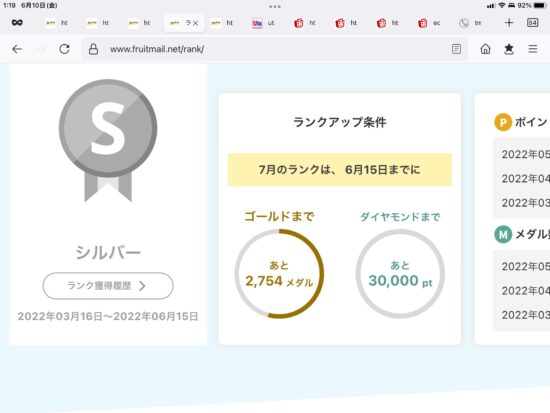This screenshot has width=550, height=413.
Task: Switch to the Uta tab
Action: coord(263,23)
